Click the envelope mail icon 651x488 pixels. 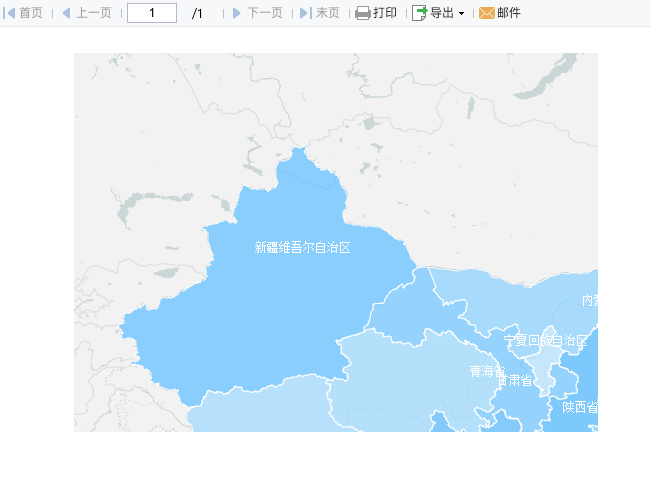(487, 13)
